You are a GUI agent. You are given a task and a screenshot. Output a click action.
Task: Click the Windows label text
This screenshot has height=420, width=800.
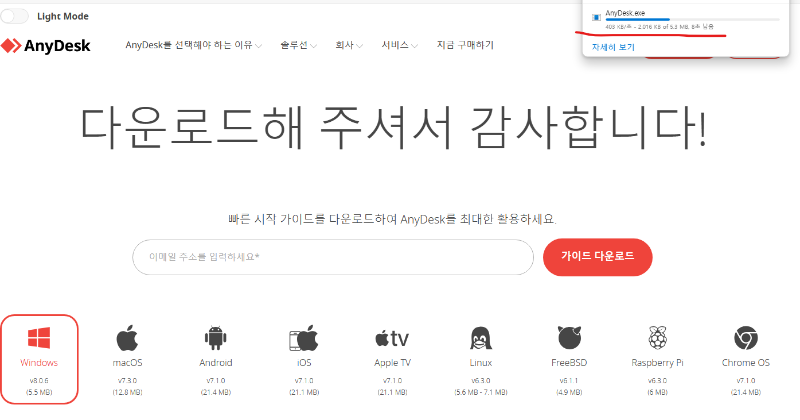tap(39, 363)
